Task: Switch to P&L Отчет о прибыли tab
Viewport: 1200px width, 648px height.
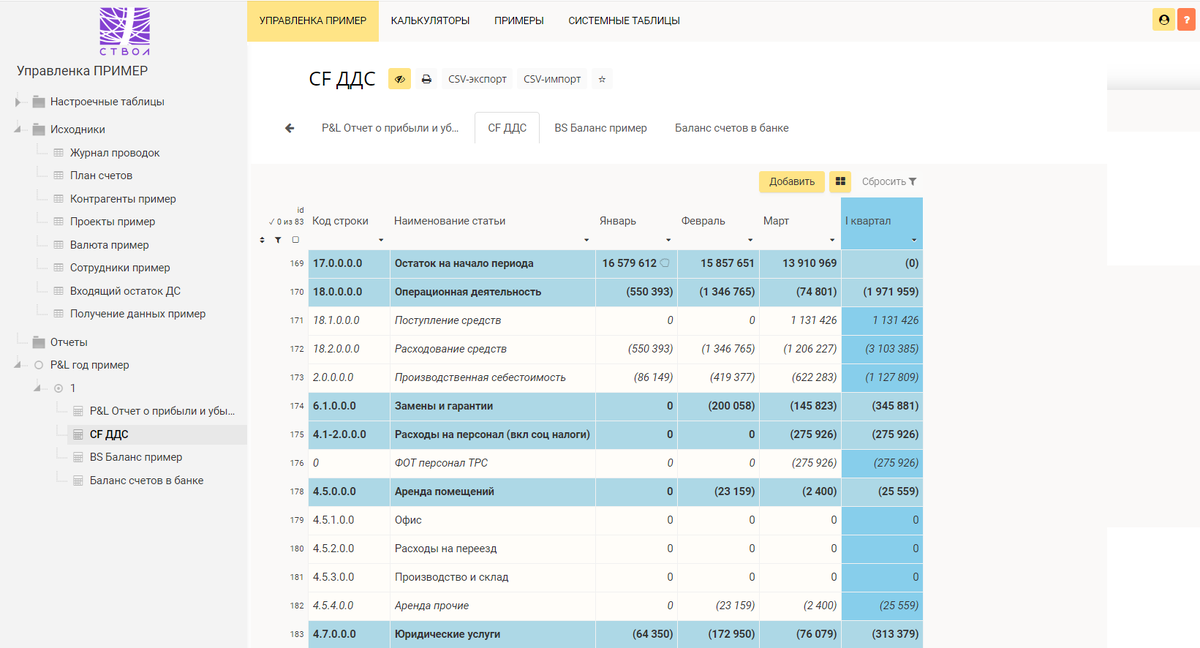Action: pyautogui.click(x=390, y=128)
